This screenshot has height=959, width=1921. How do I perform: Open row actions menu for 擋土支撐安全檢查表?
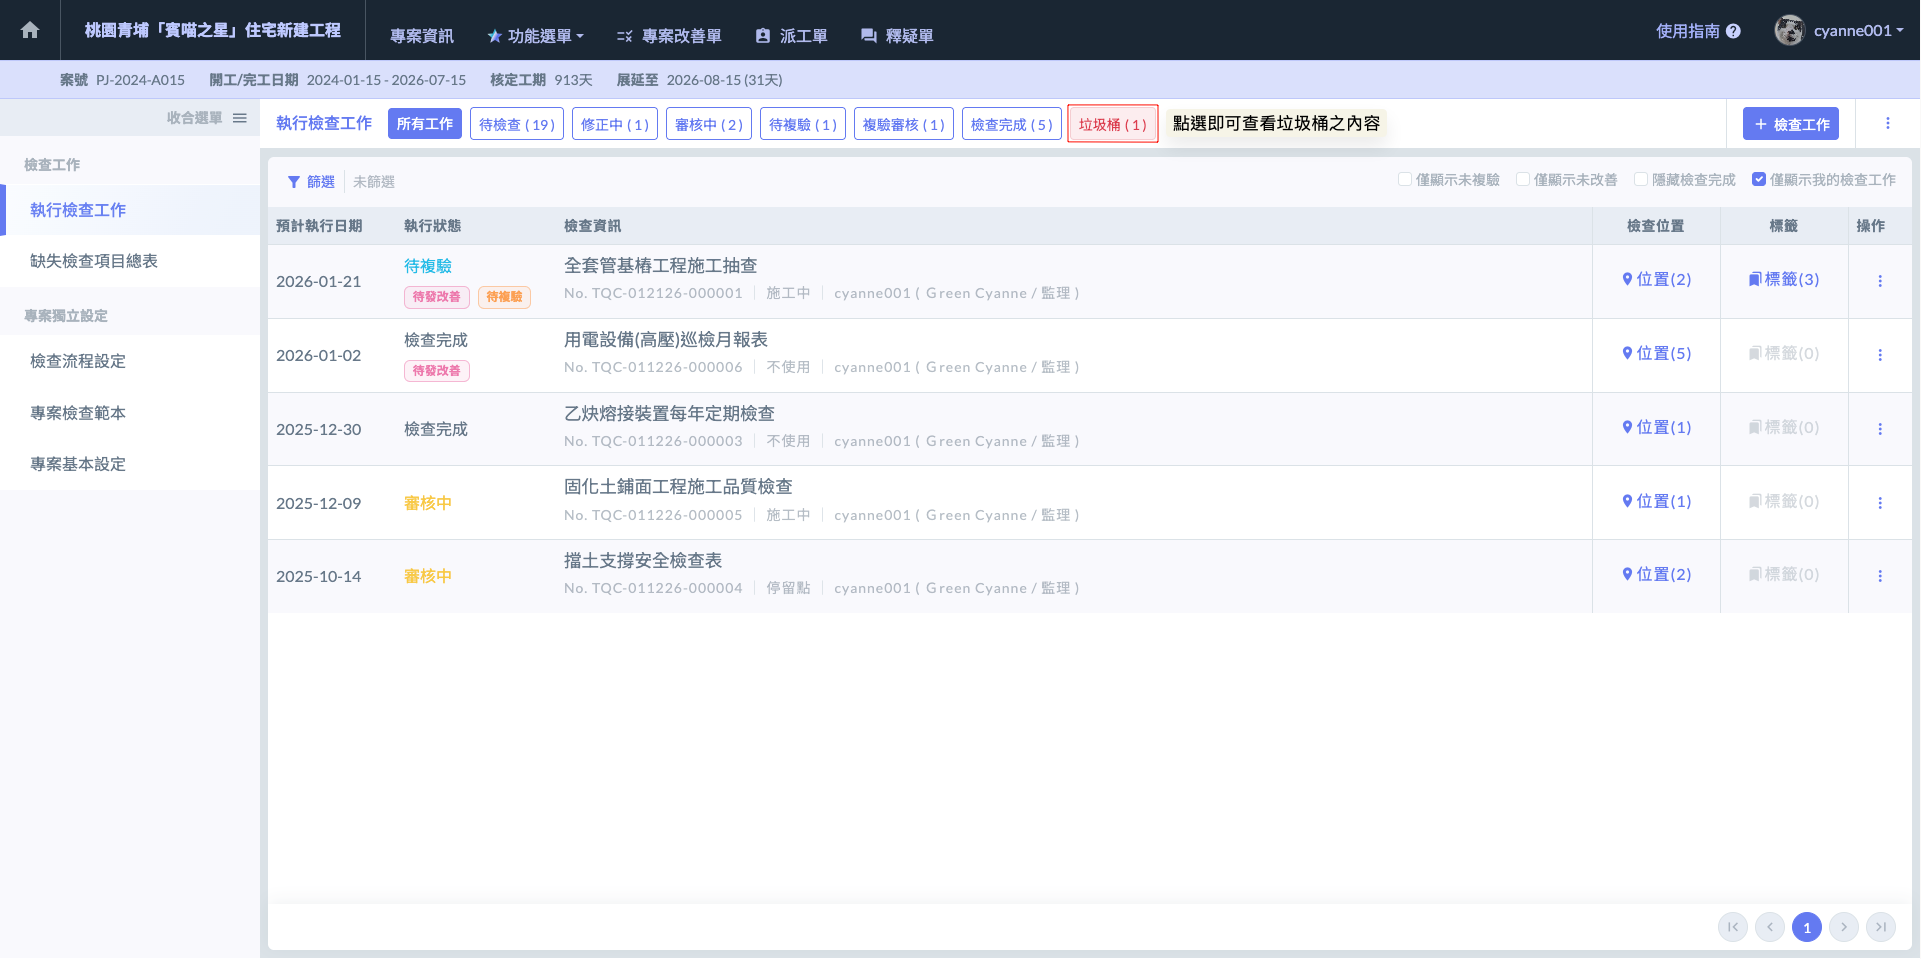coord(1879,576)
